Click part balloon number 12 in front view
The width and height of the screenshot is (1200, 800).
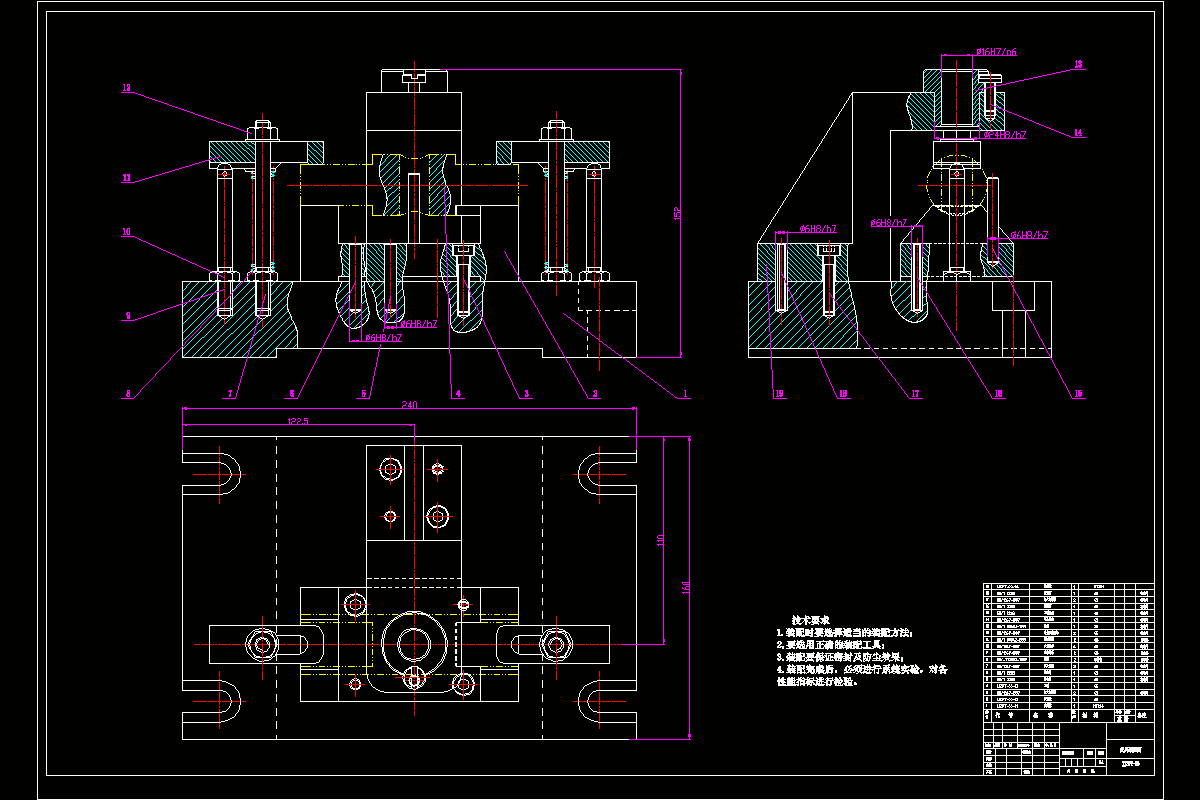[126, 89]
